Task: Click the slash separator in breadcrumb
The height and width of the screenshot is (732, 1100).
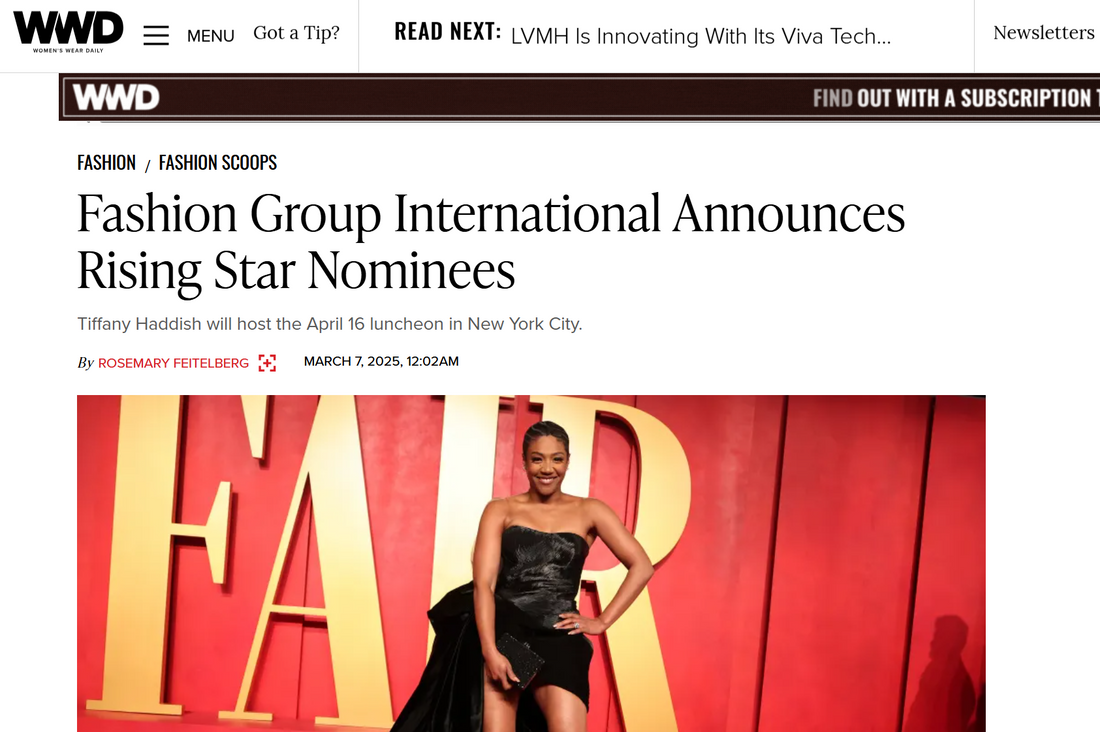Action: point(147,166)
